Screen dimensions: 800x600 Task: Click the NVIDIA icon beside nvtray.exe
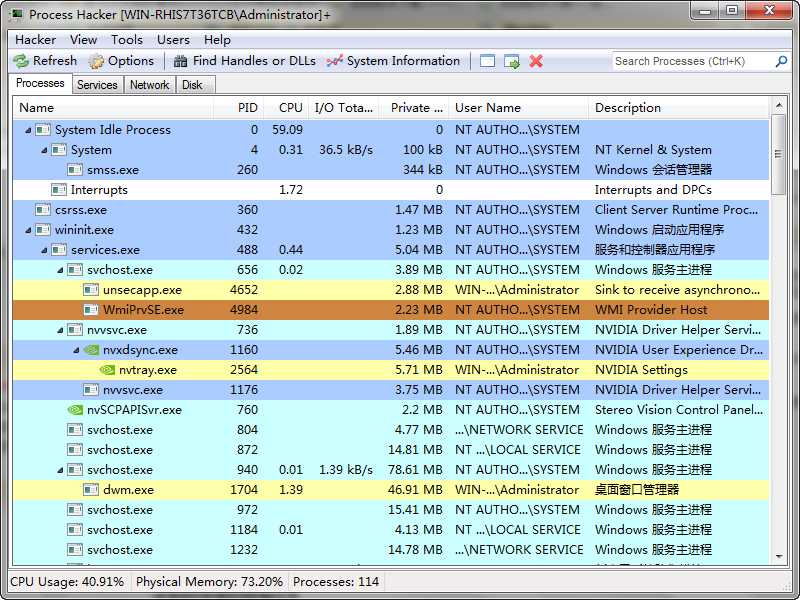[x=106, y=370]
